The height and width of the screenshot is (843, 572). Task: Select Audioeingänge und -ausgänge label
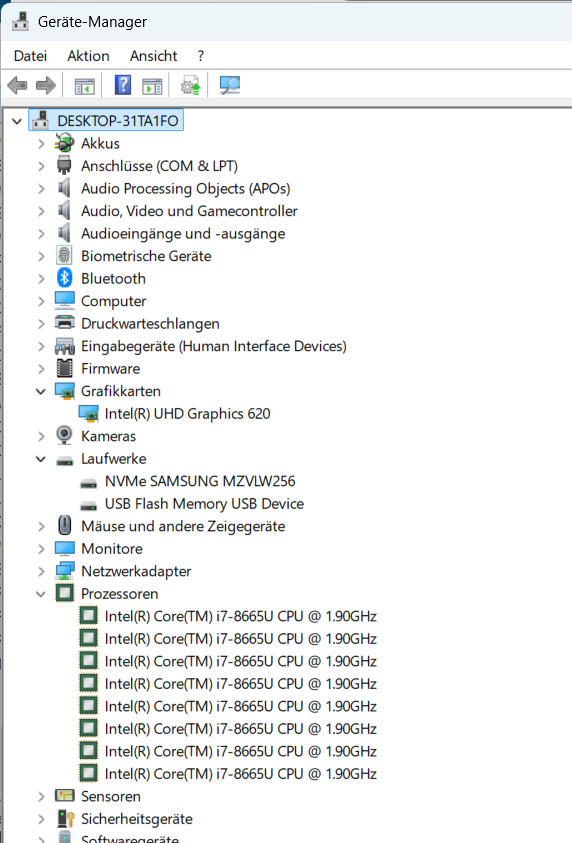tap(183, 233)
